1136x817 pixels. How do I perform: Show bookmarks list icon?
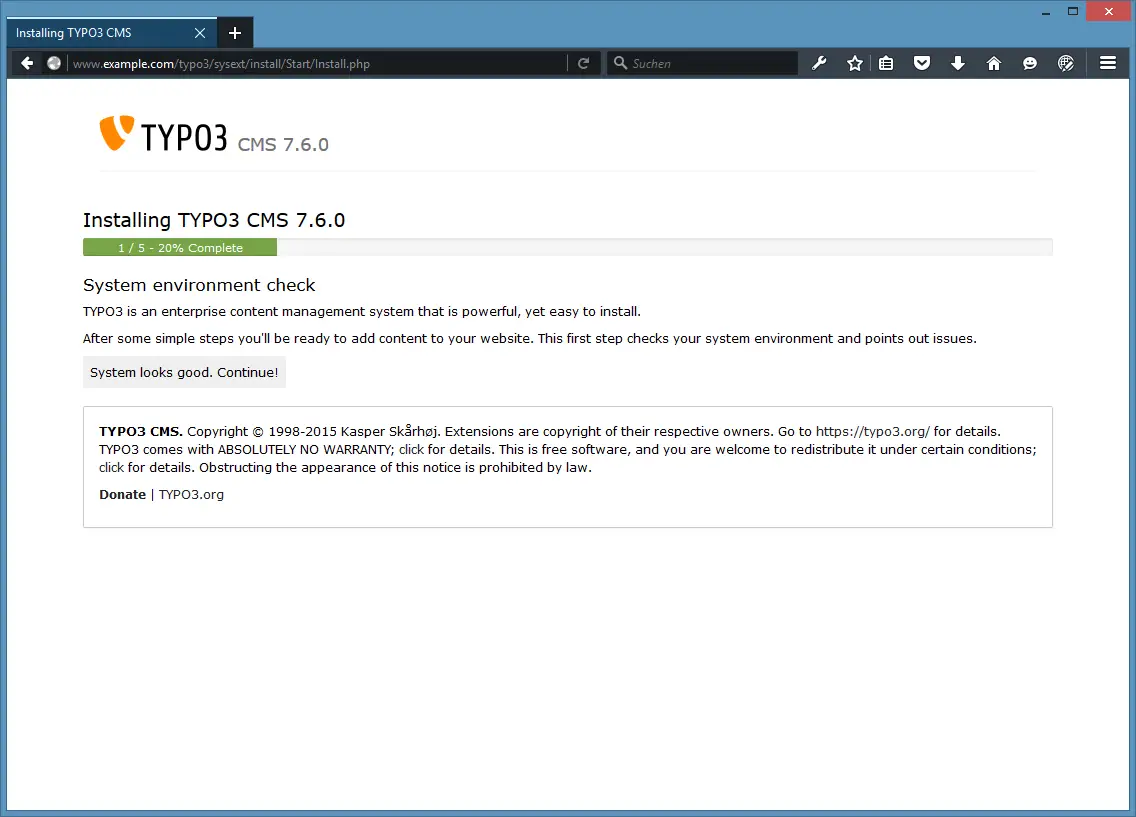point(886,64)
